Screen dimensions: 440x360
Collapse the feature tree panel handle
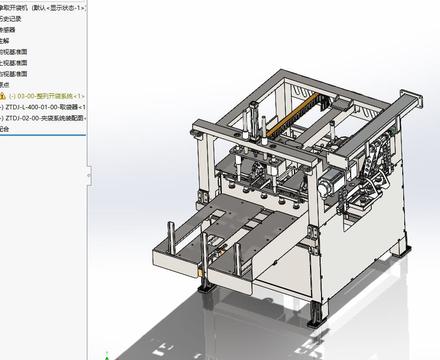click(89, 174)
